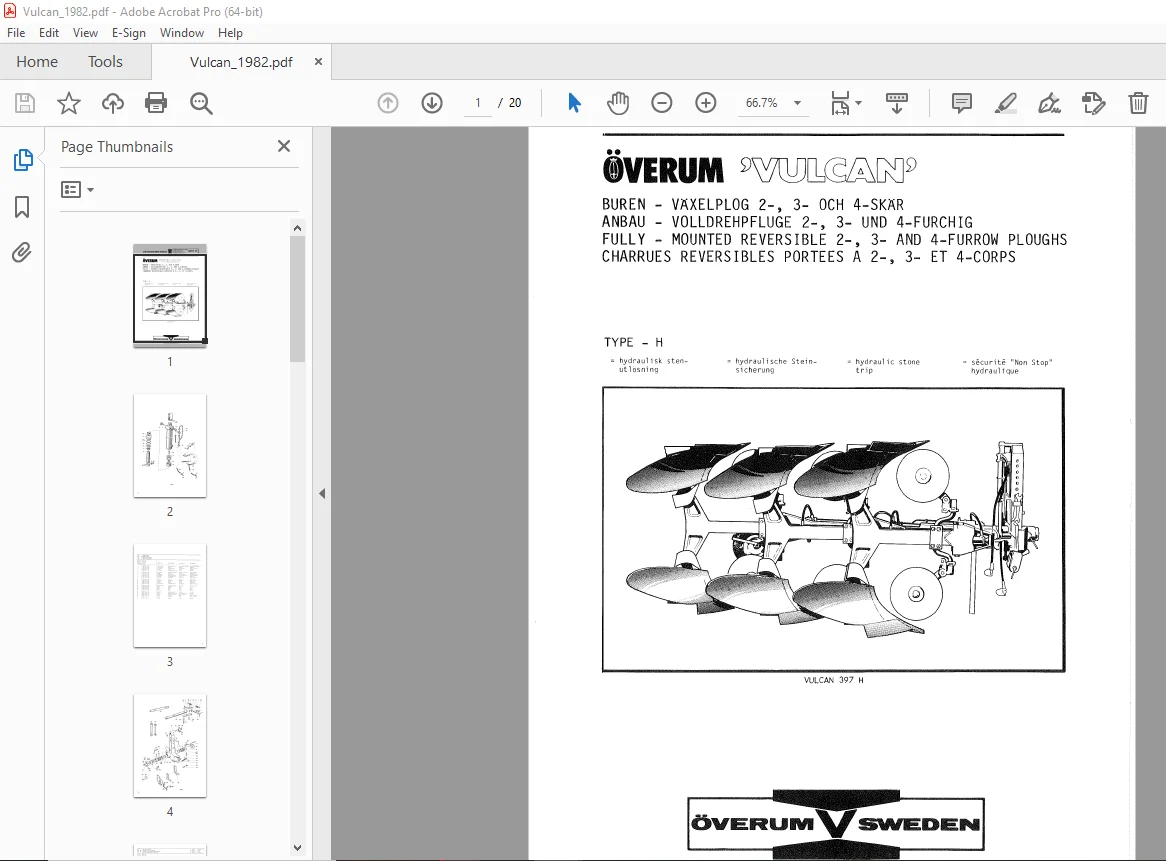Click 'Page Thumbnails' panel title
Screen dimensions: 1166x861
(x=117, y=146)
